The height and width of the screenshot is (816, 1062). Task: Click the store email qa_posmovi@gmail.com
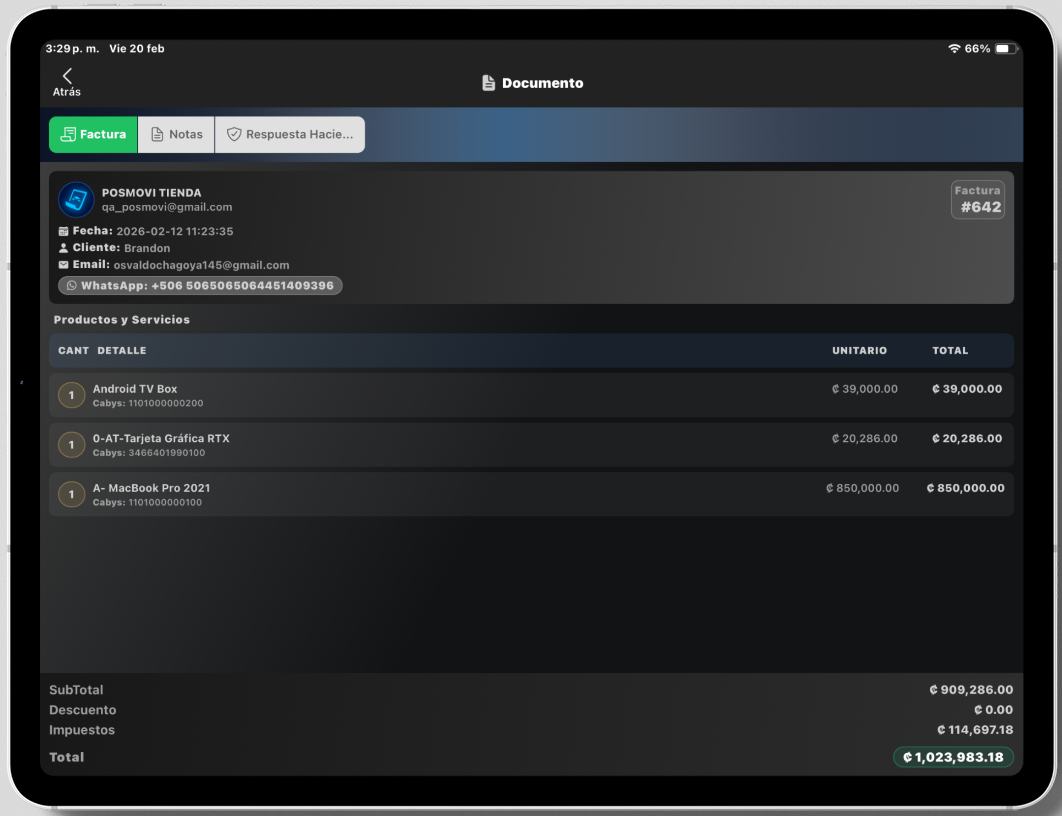coord(167,207)
